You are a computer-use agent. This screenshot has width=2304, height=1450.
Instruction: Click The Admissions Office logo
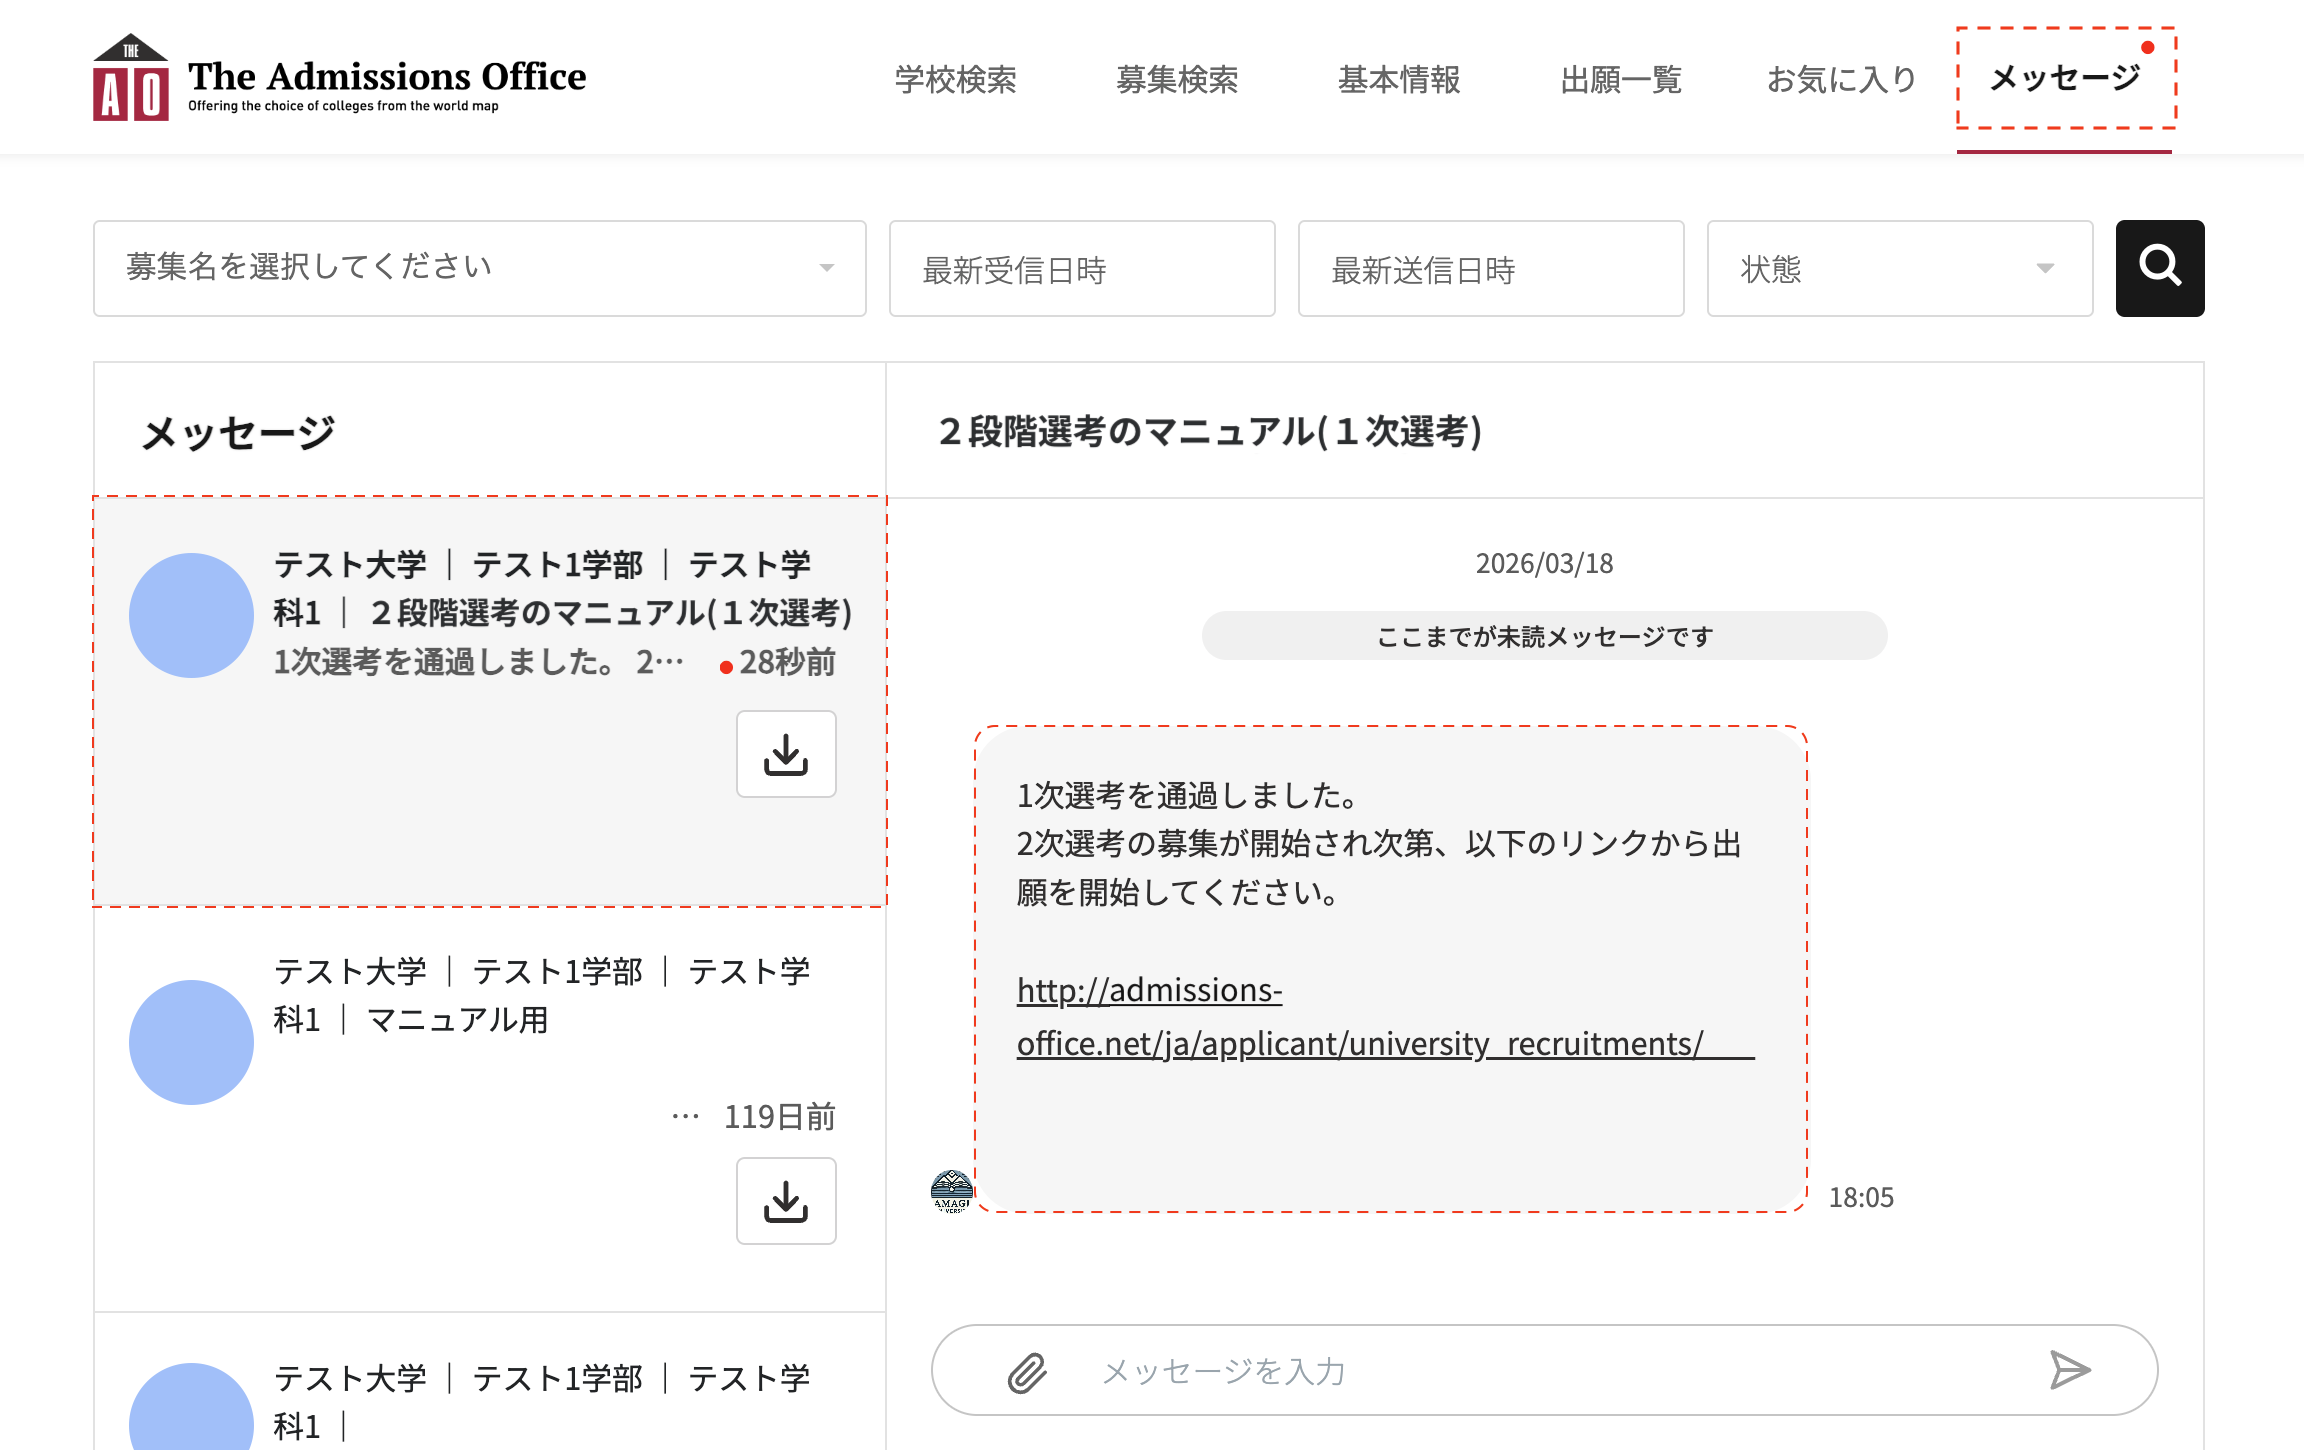[340, 78]
